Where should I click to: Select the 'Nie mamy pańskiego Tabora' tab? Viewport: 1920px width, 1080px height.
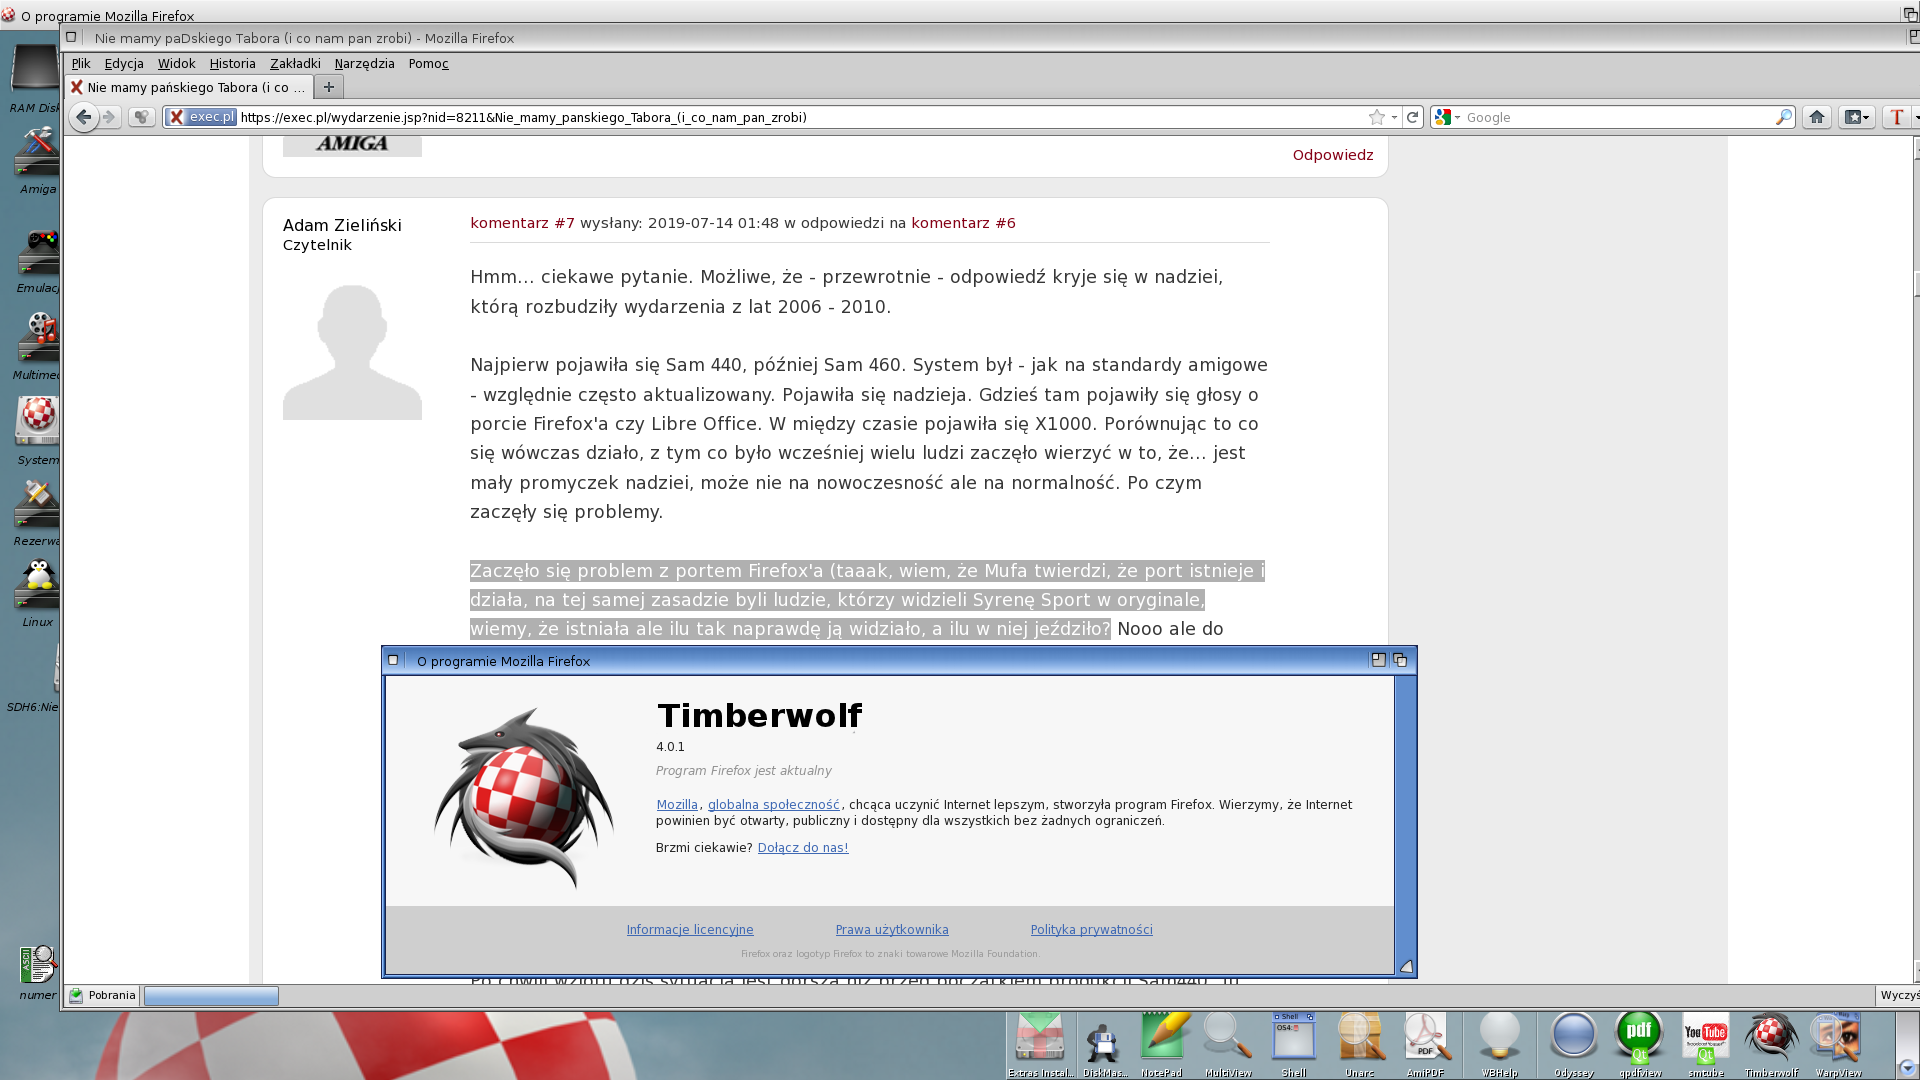(x=189, y=87)
